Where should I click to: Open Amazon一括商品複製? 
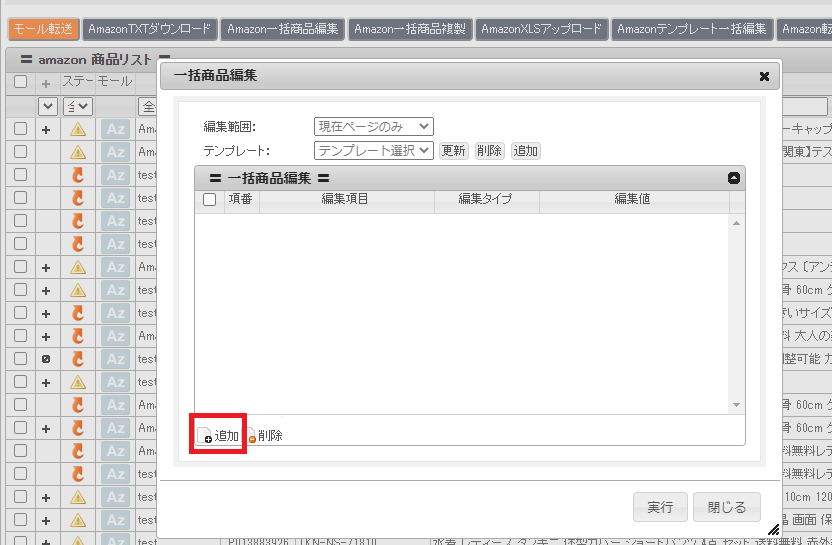(410, 29)
